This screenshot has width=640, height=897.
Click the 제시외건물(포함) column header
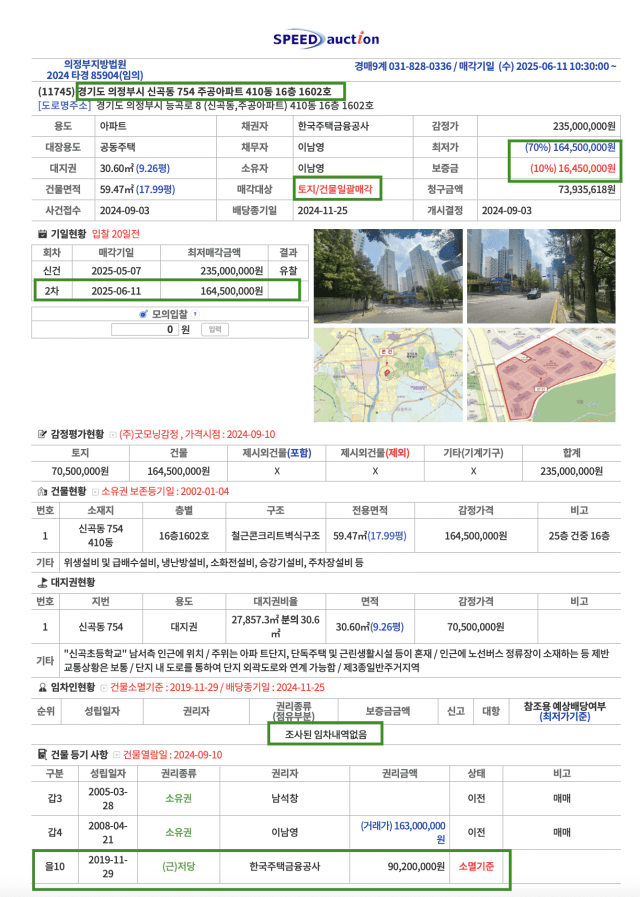pyautogui.click(x=277, y=453)
